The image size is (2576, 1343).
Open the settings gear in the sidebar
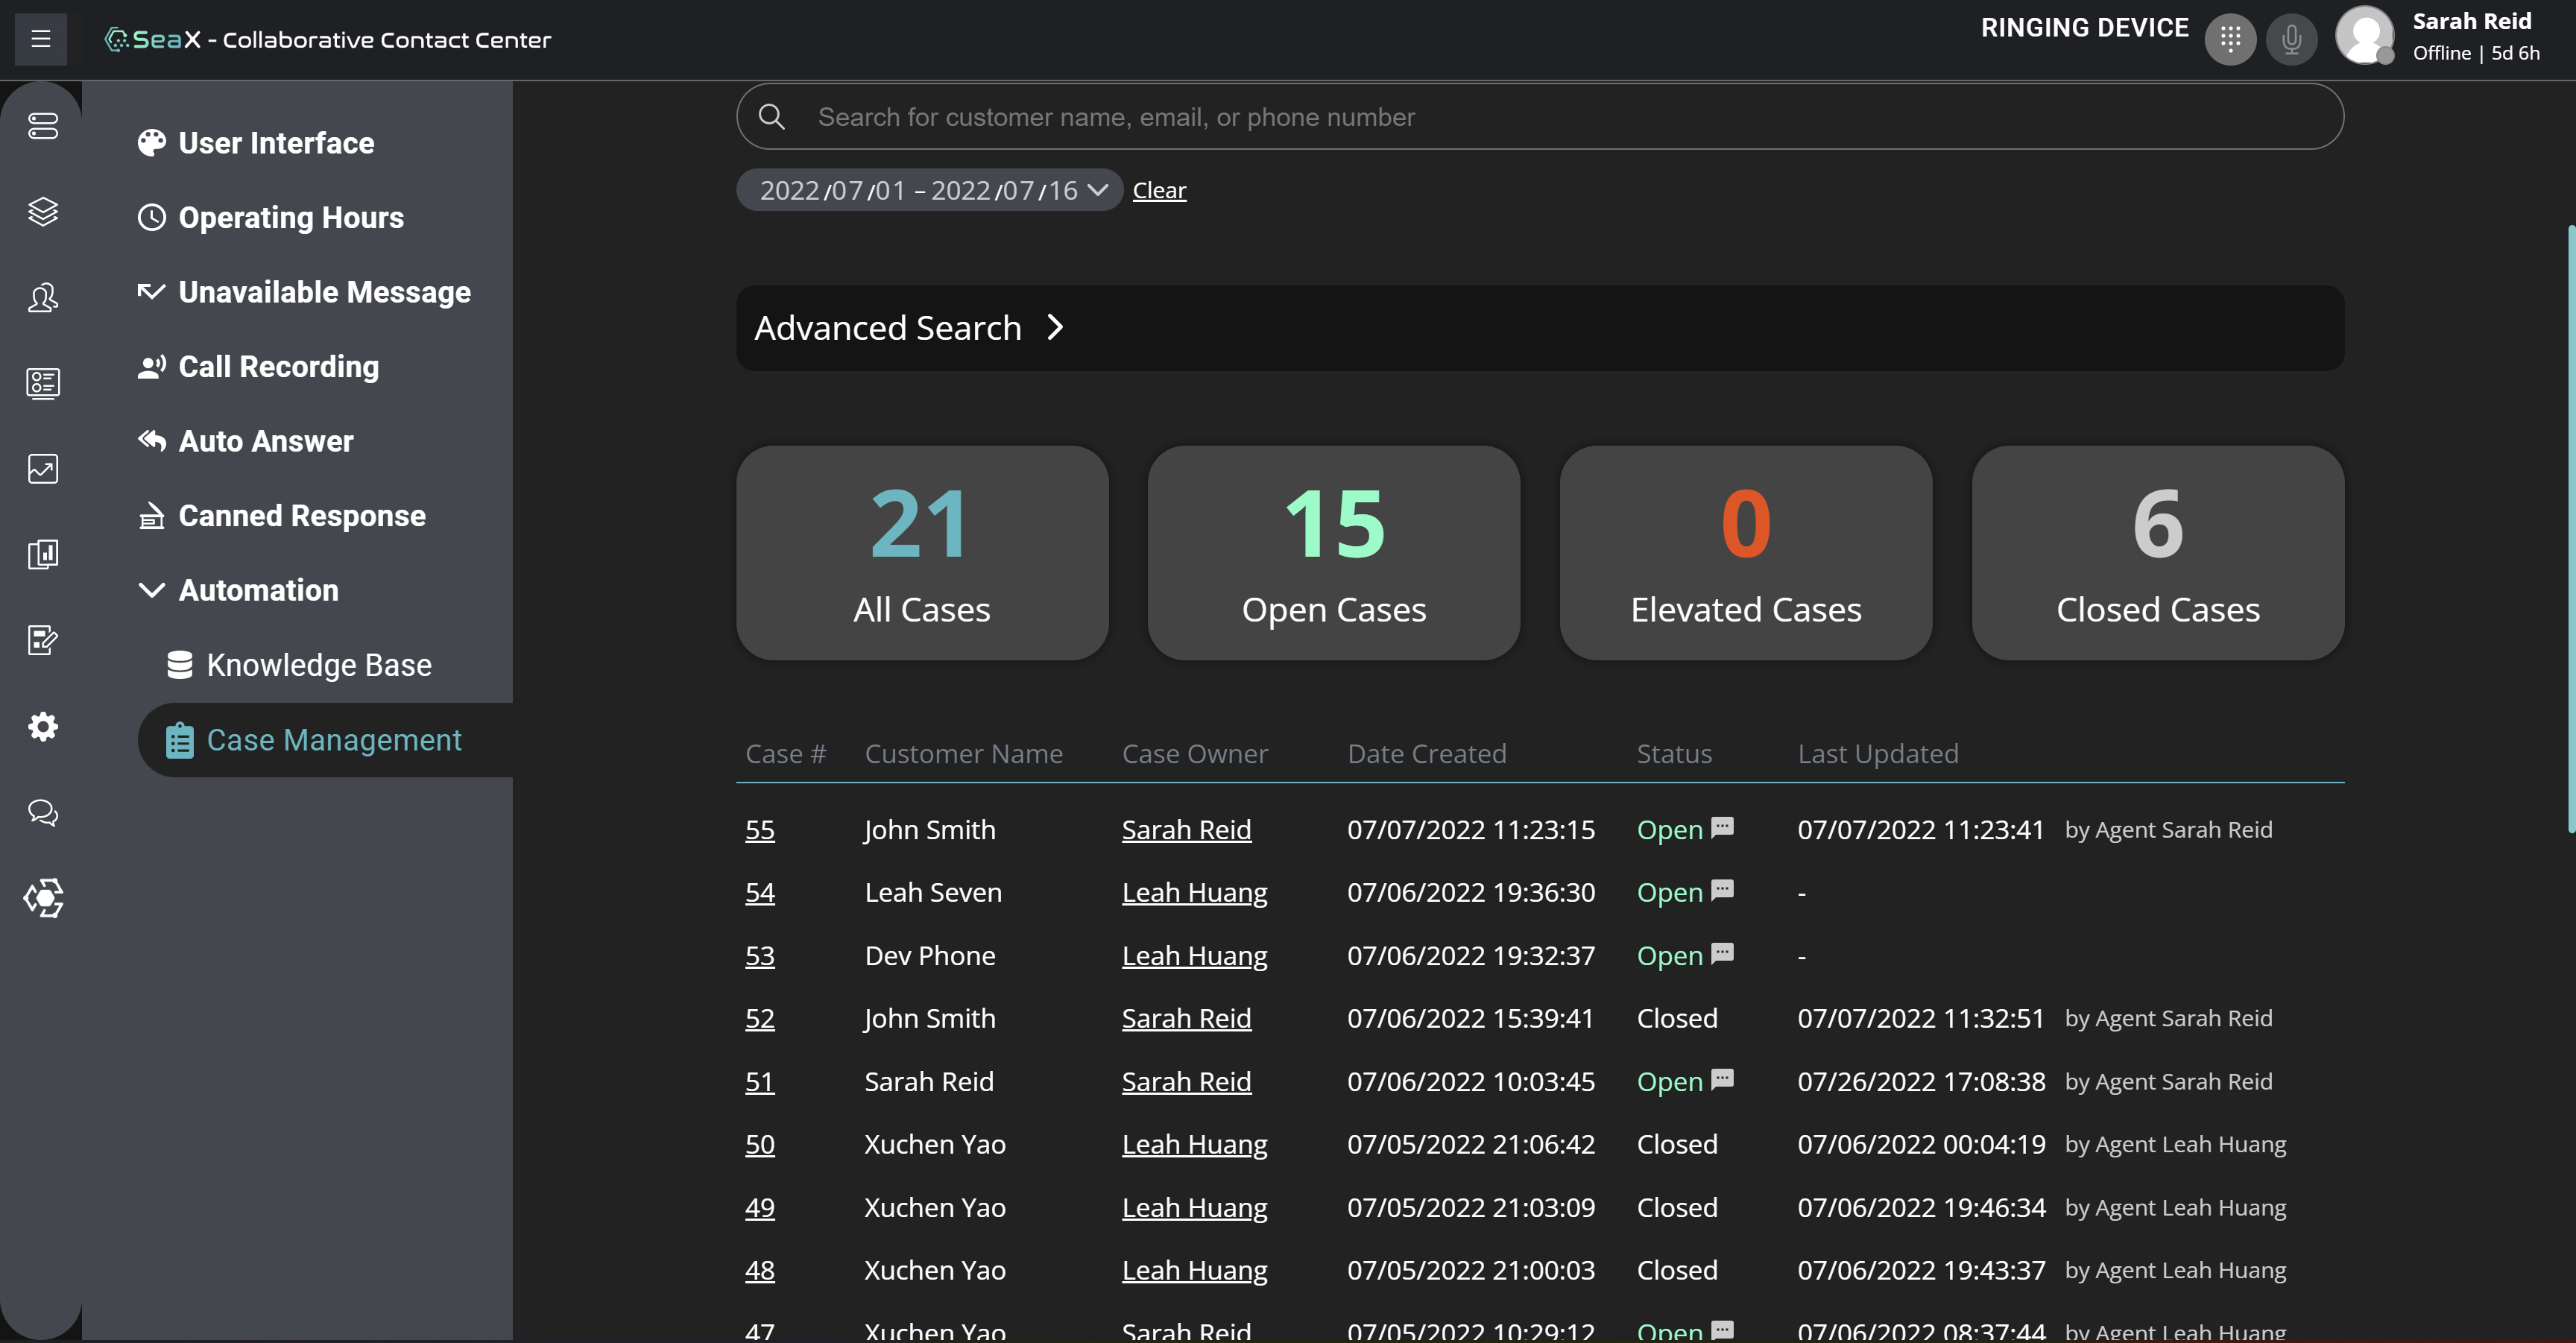click(42, 726)
